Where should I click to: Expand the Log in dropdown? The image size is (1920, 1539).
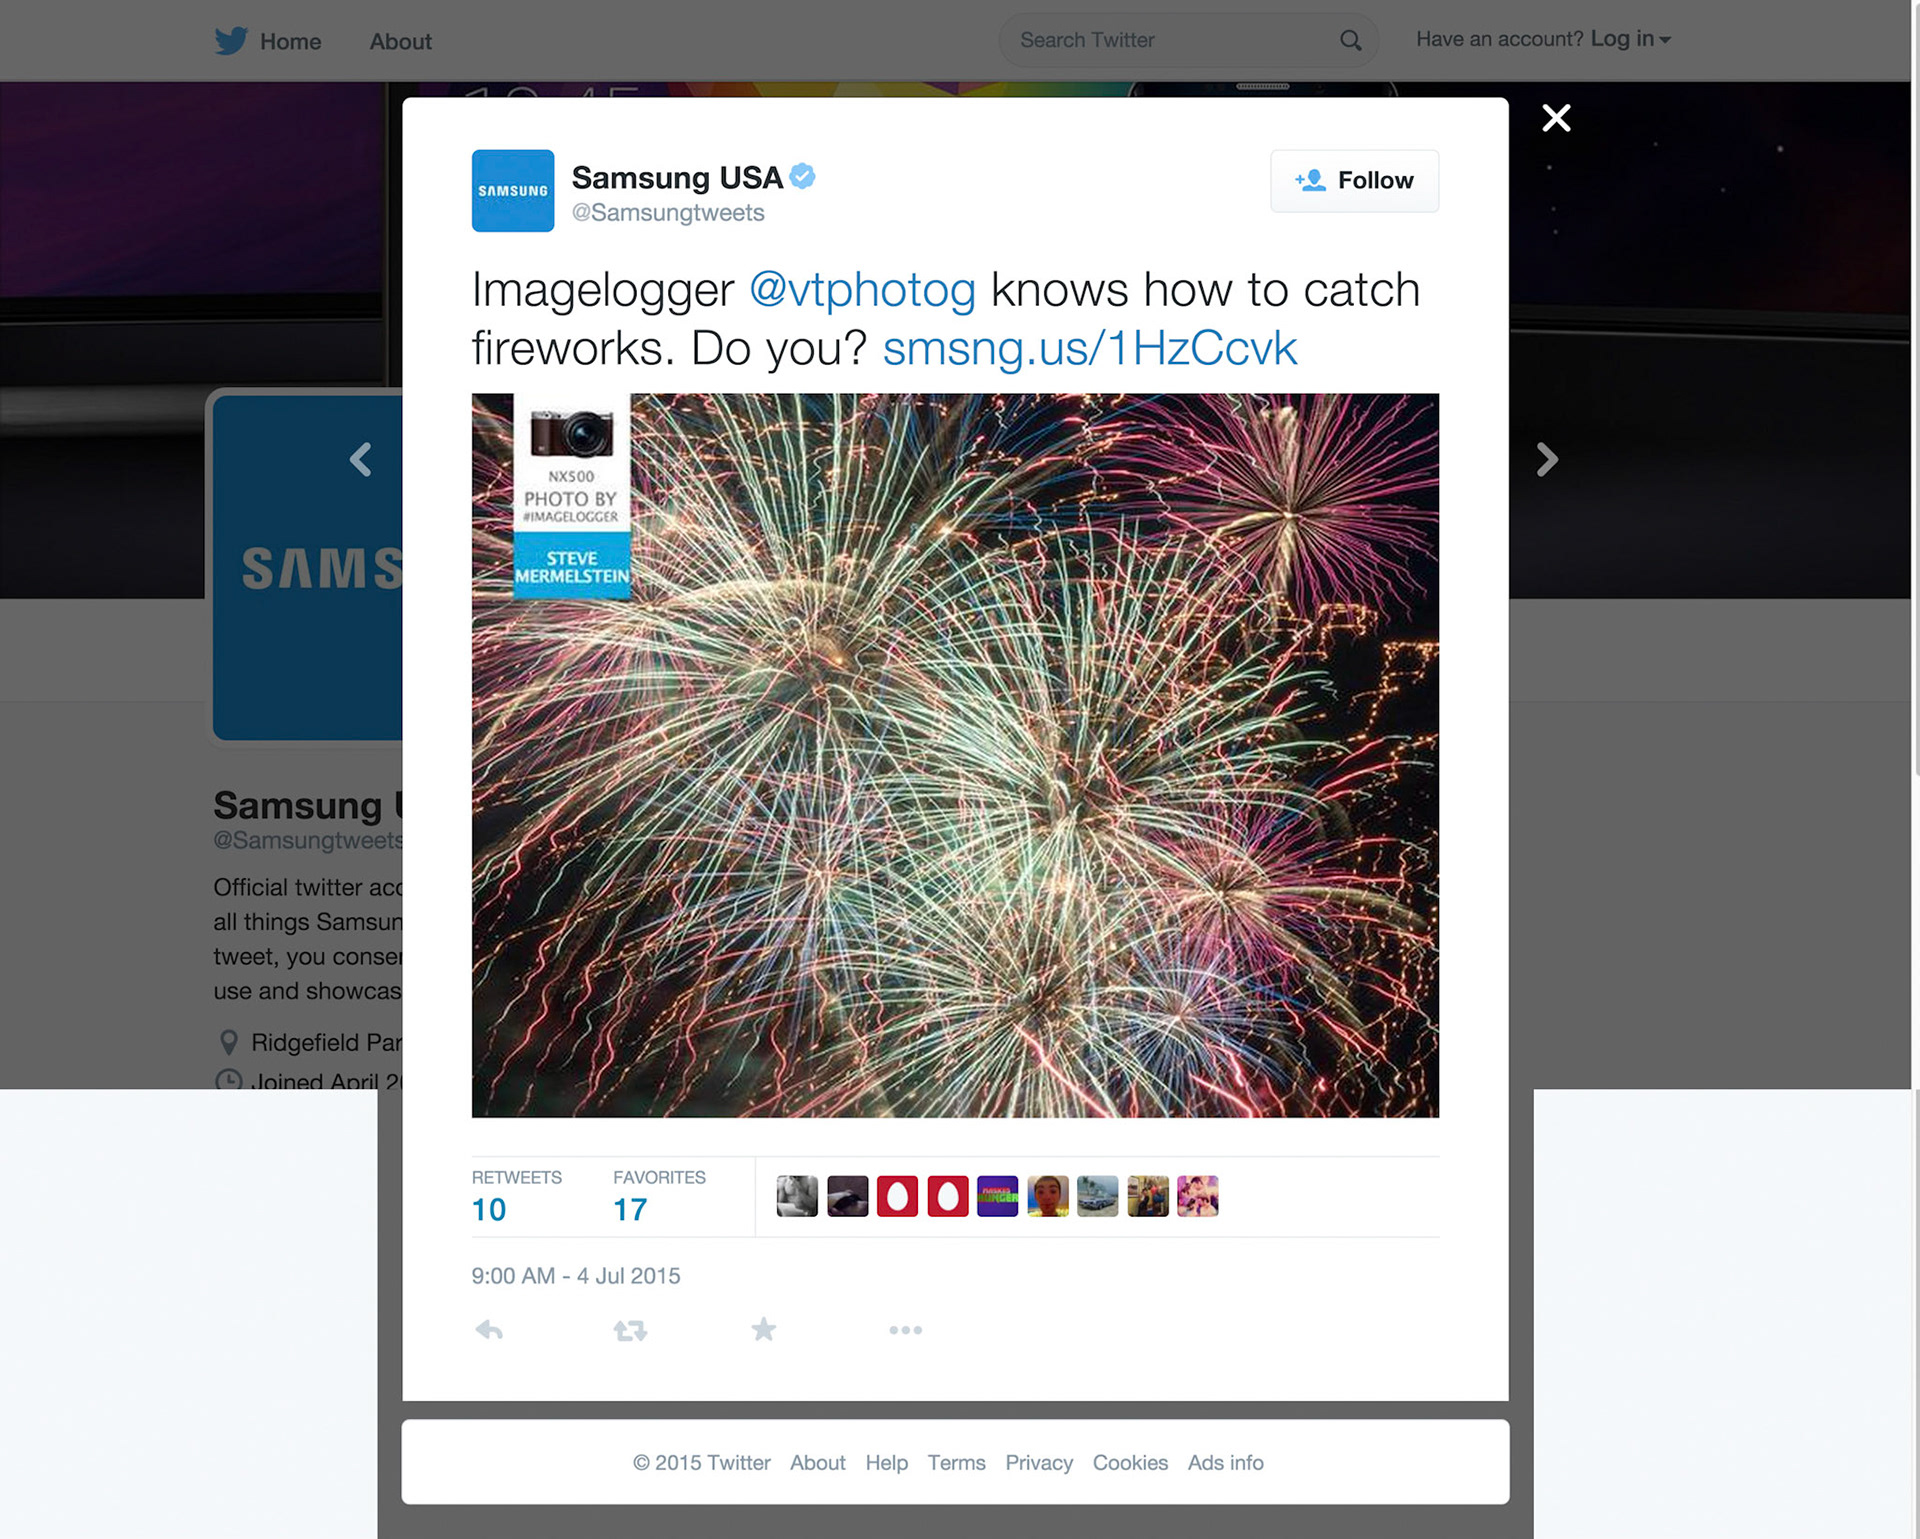(1631, 39)
